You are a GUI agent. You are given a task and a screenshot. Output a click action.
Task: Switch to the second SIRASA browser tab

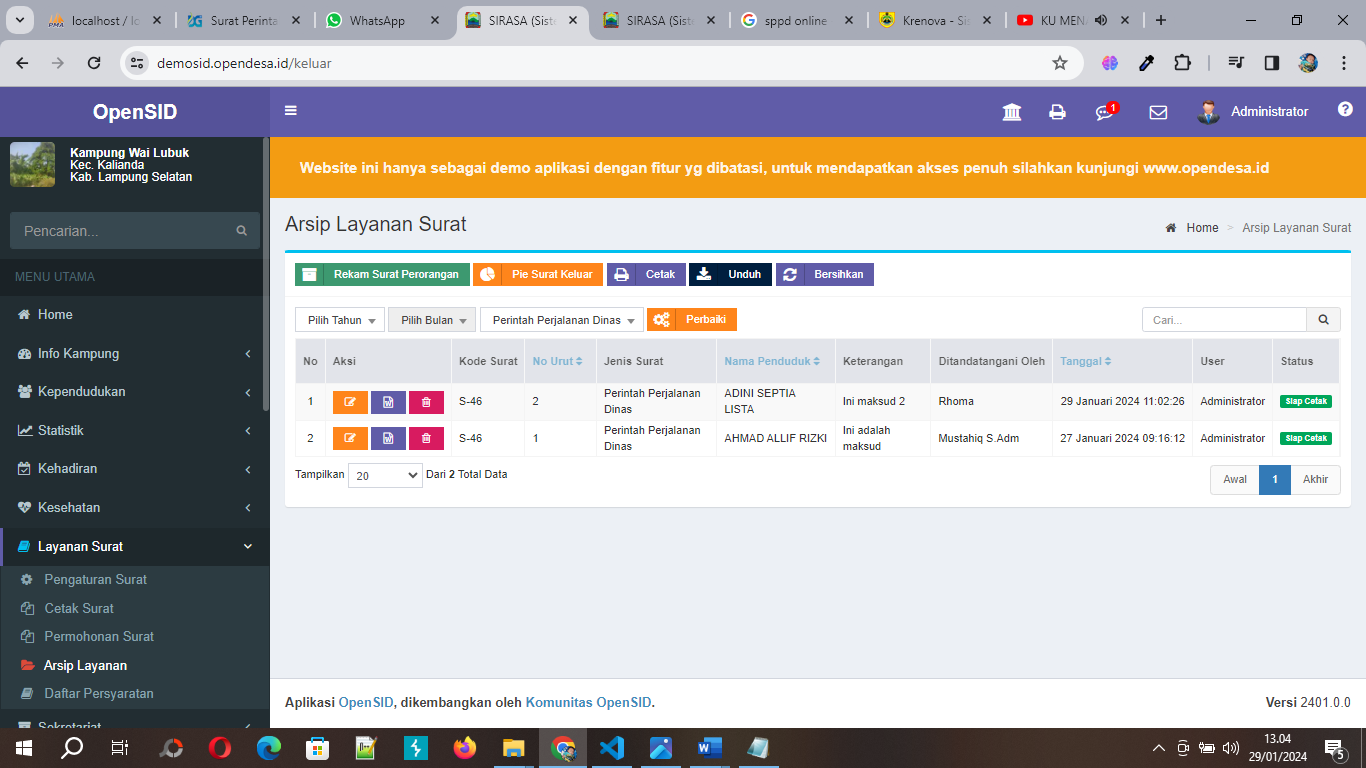coord(655,18)
